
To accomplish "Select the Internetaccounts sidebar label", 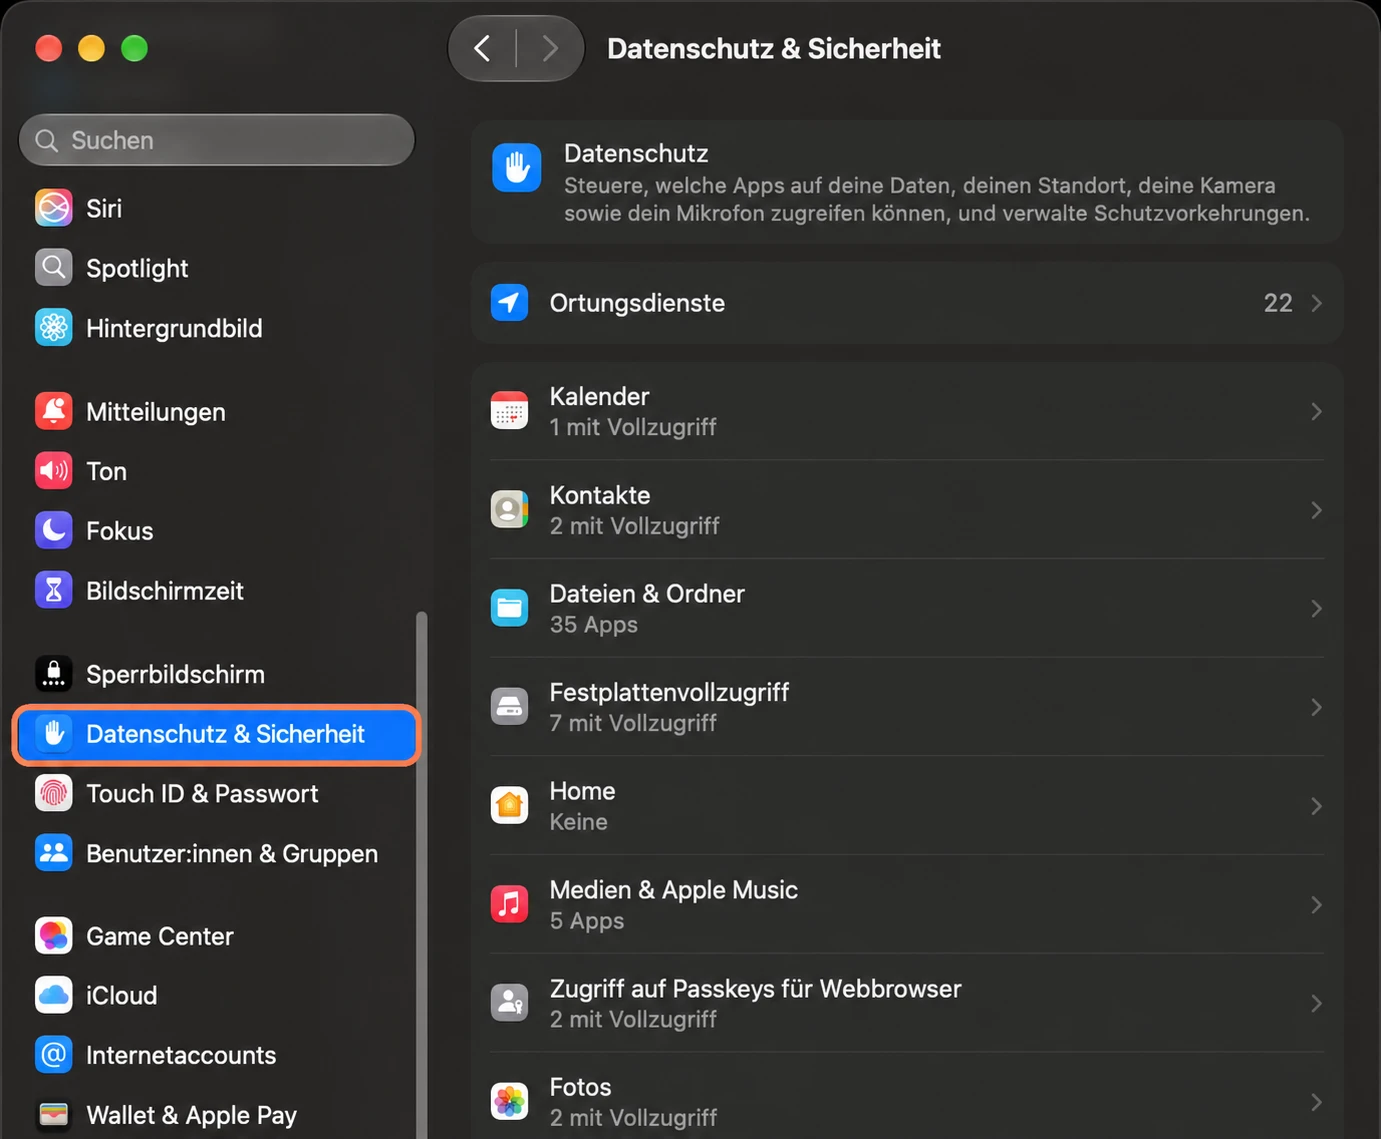I will tap(181, 1055).
